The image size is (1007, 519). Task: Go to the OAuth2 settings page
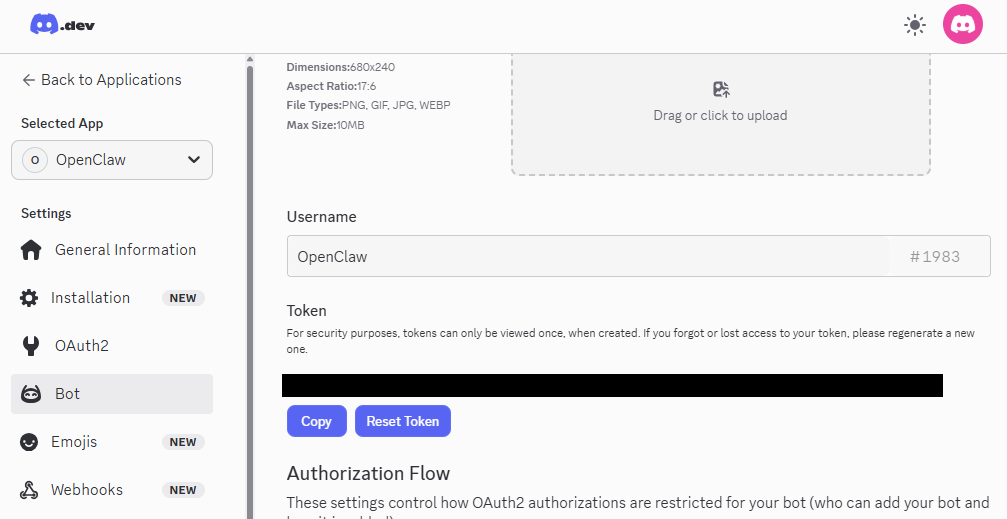pos(82,346)
